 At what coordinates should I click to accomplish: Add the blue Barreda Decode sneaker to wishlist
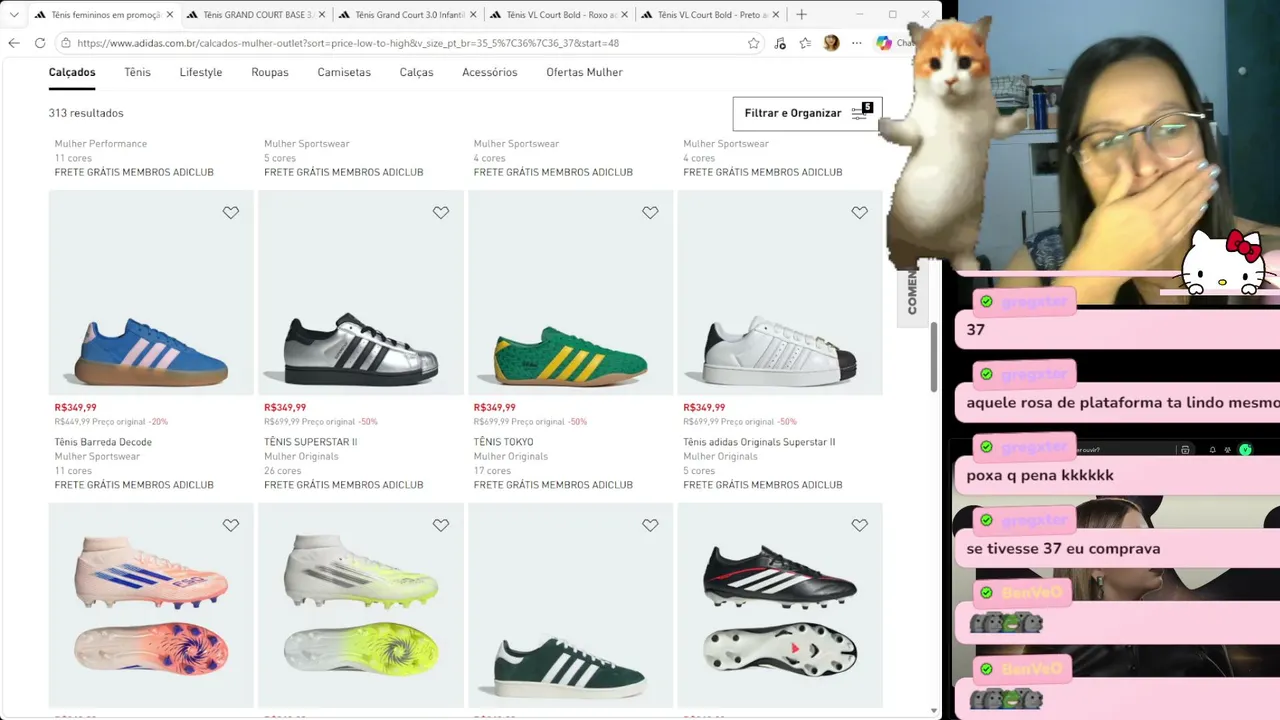(x=231, y=212)
